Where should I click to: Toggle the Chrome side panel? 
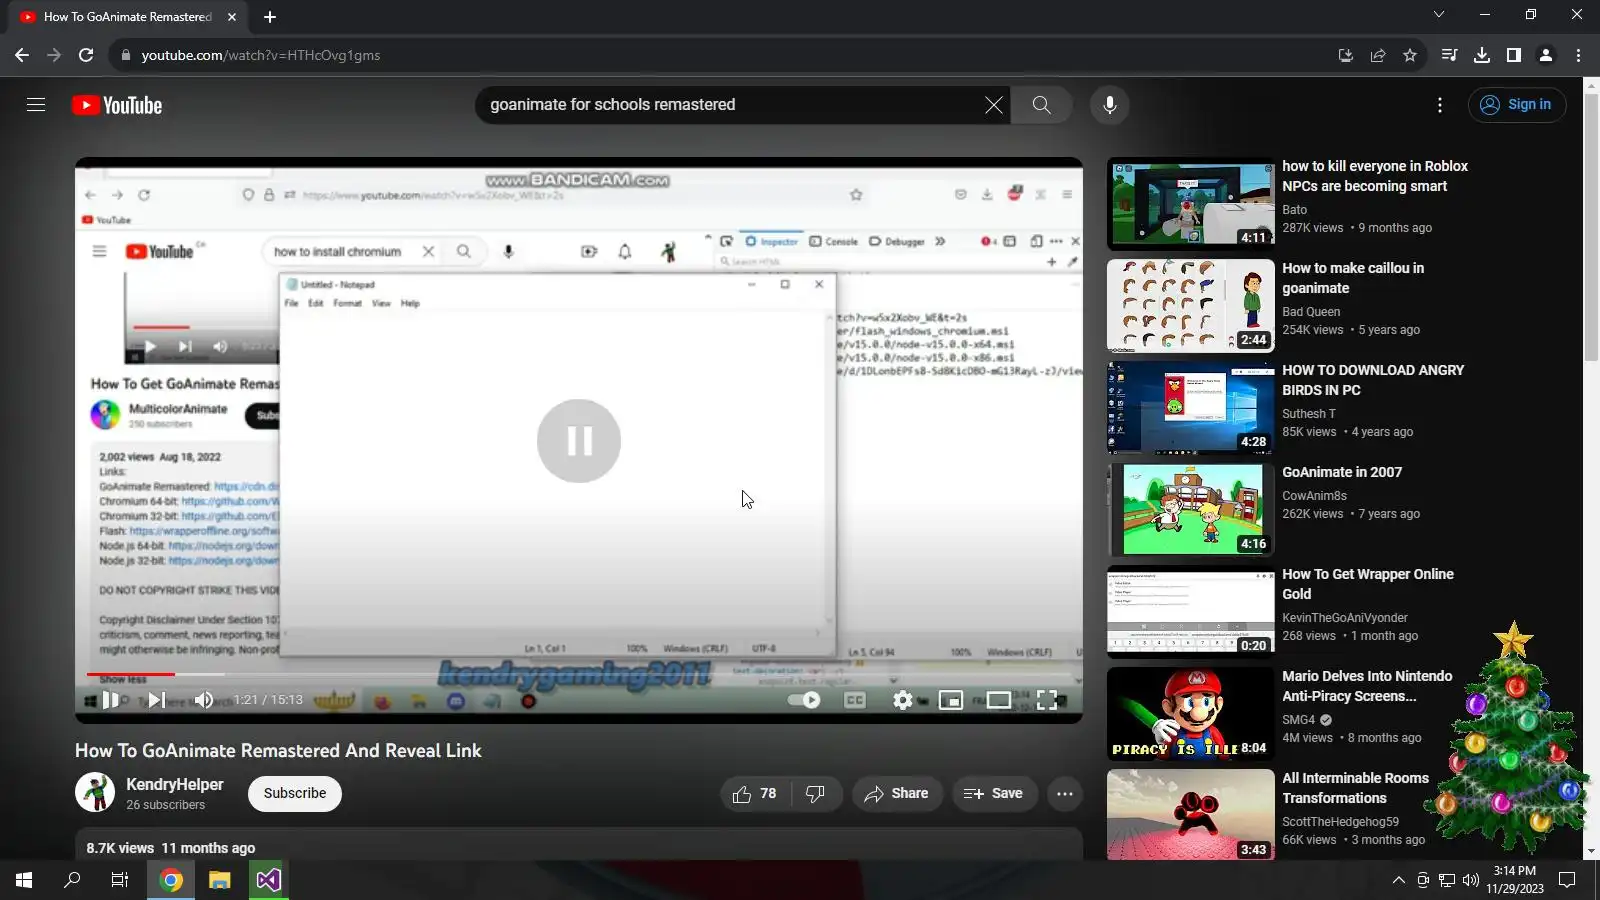pos(1514,55)
